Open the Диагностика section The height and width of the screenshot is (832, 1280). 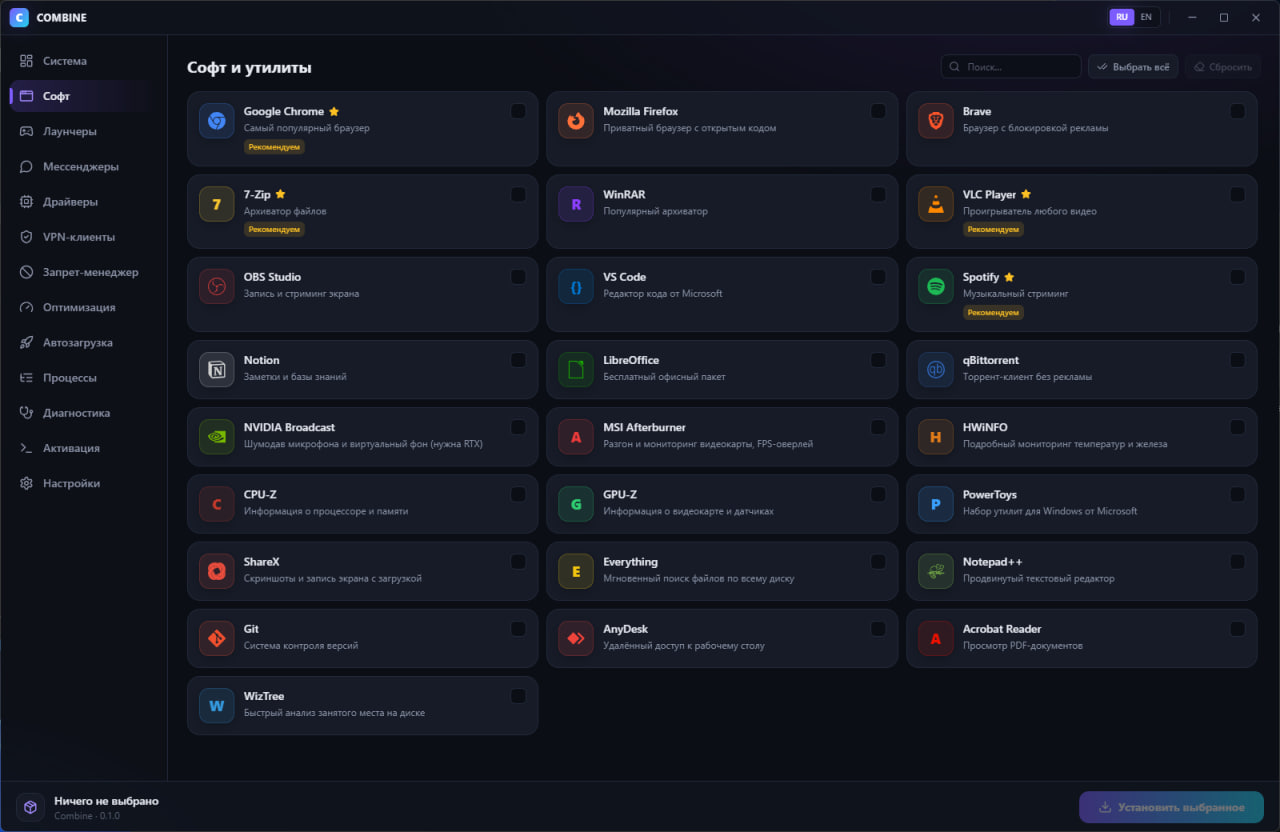coord(83,413)
